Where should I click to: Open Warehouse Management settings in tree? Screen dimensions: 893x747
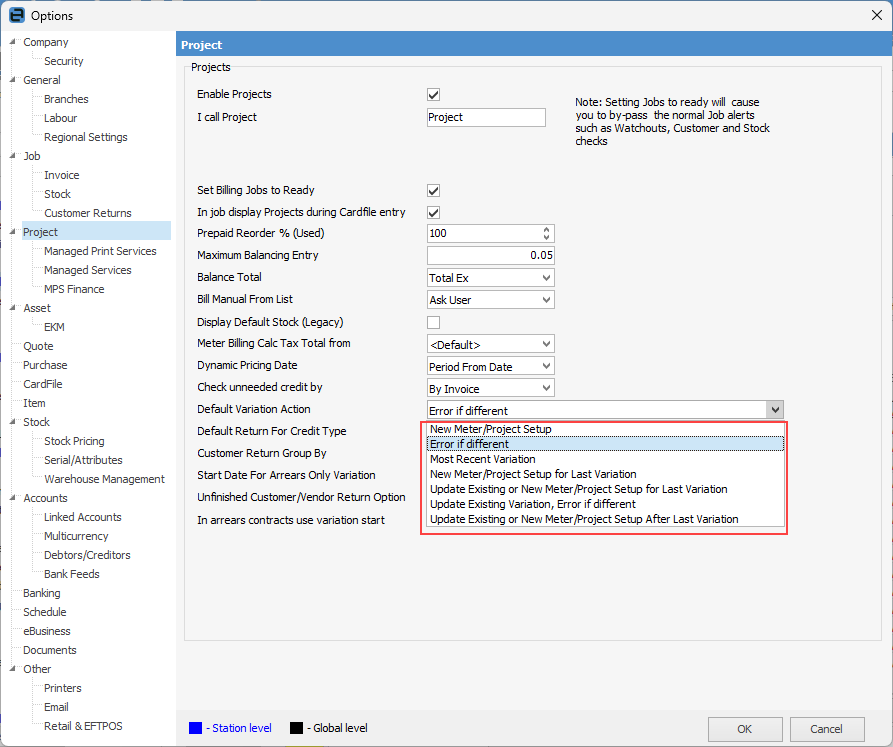pyautogui.click(x=104, y=479)
